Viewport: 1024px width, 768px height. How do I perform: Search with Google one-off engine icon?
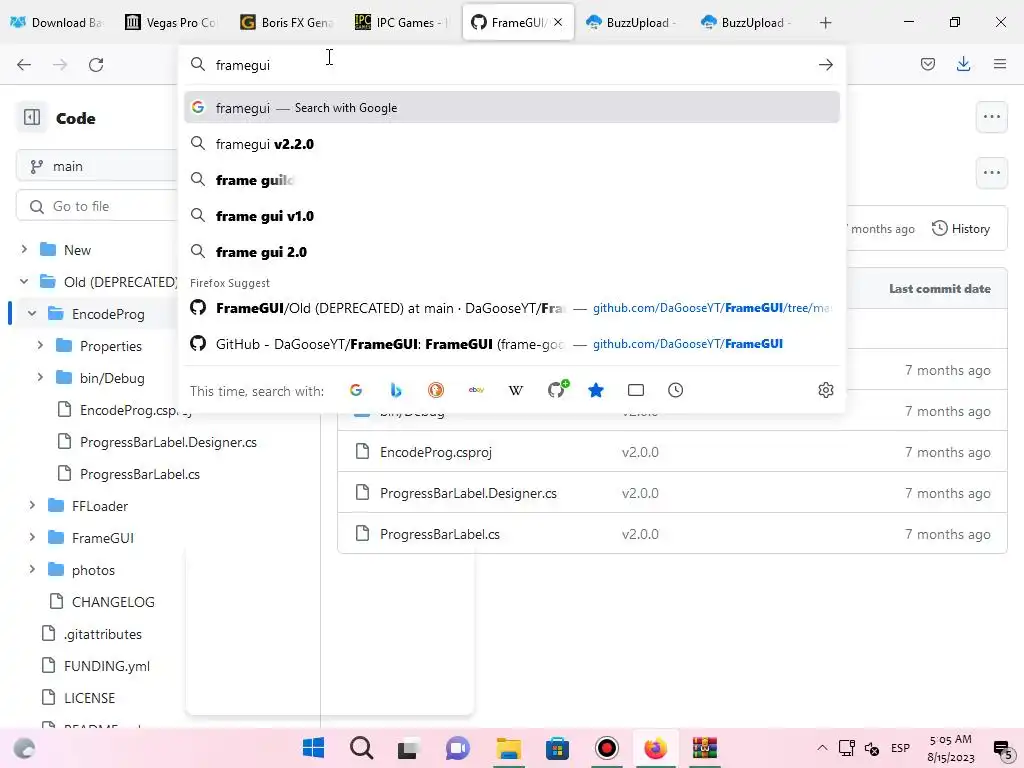tap(356, 391)
